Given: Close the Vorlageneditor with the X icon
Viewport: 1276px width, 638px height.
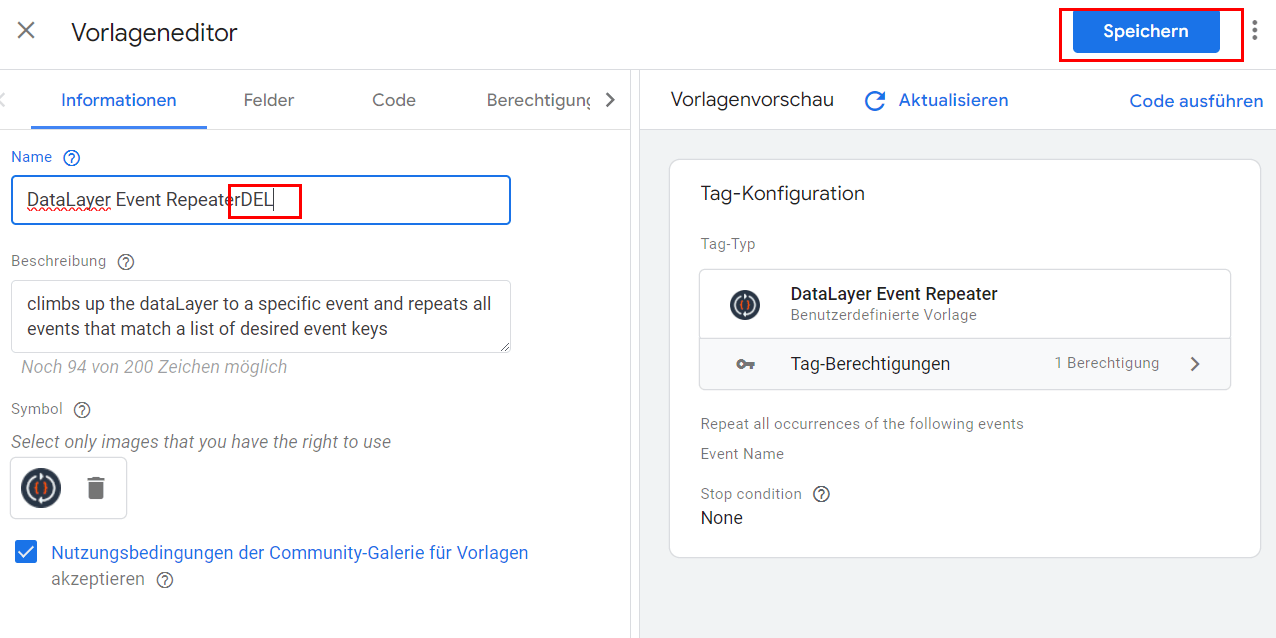Looking at the screenshot, I should [x=26, y=31].
